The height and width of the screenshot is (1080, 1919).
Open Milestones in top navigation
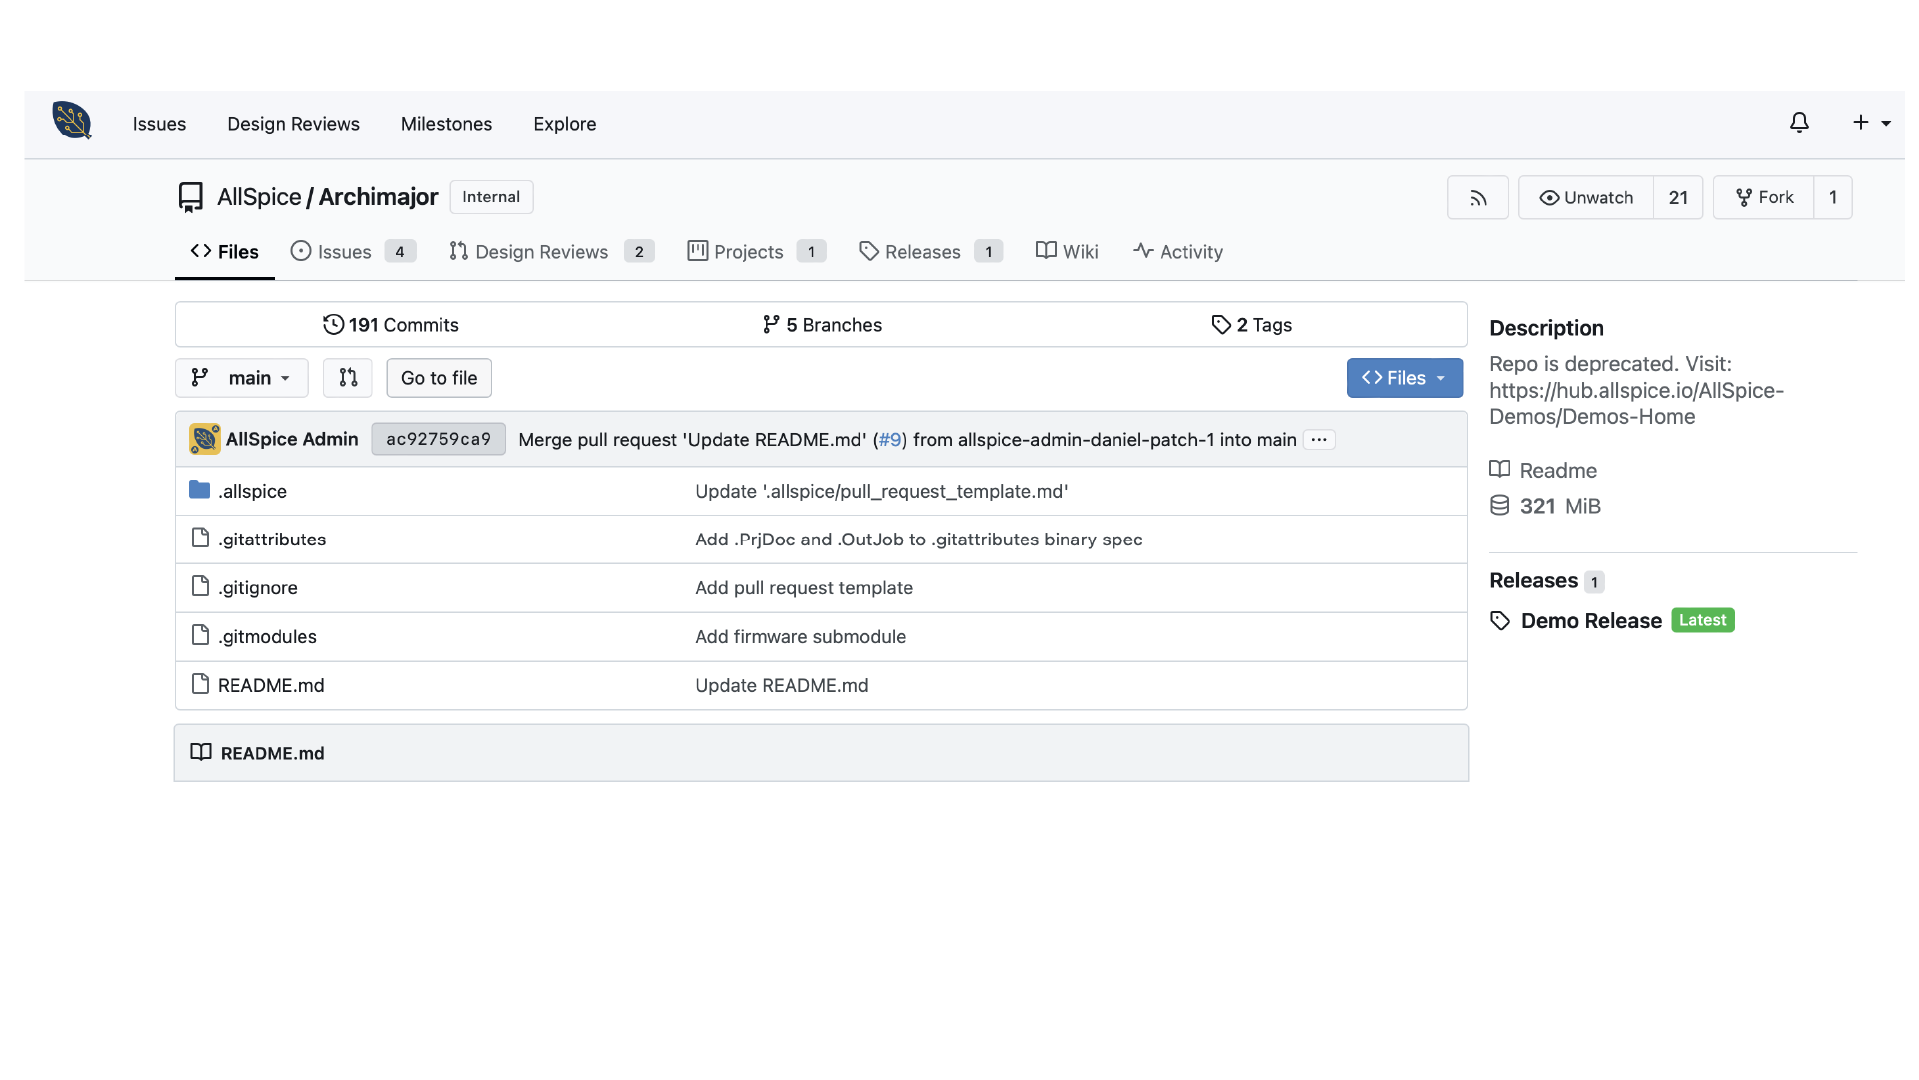click(x=446, y=124)
